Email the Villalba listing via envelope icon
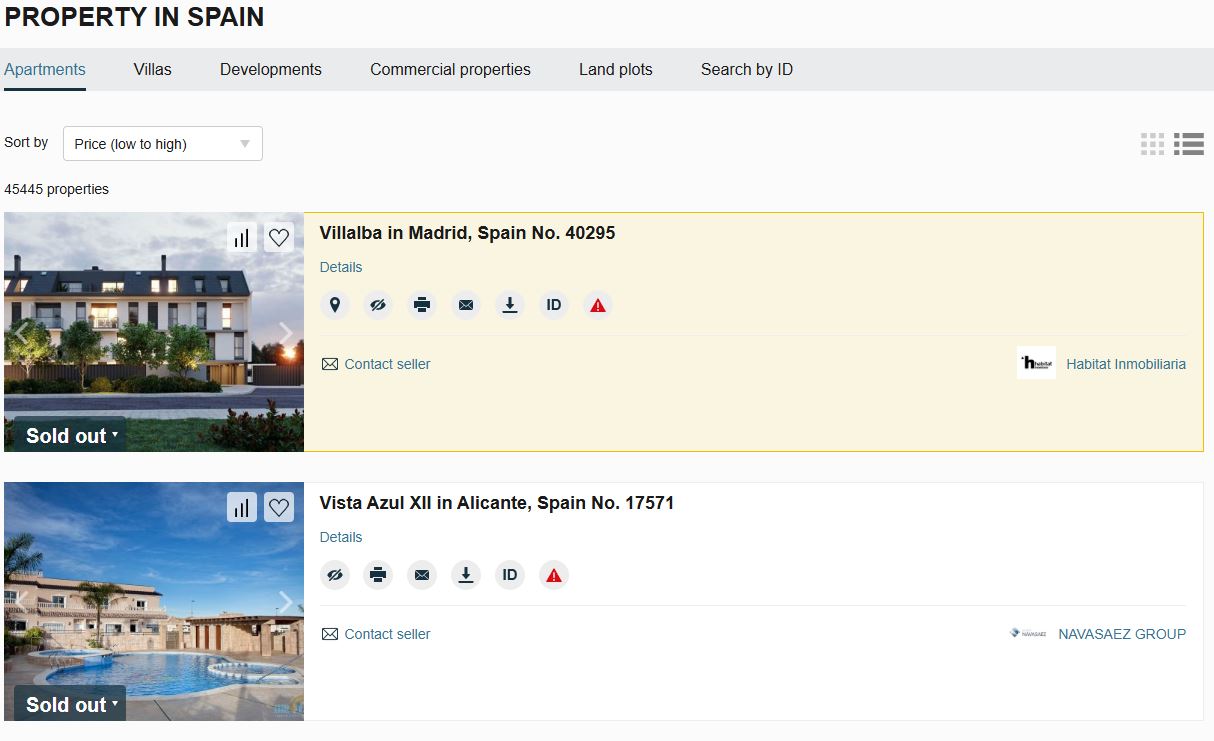 (x=466, y=305)
